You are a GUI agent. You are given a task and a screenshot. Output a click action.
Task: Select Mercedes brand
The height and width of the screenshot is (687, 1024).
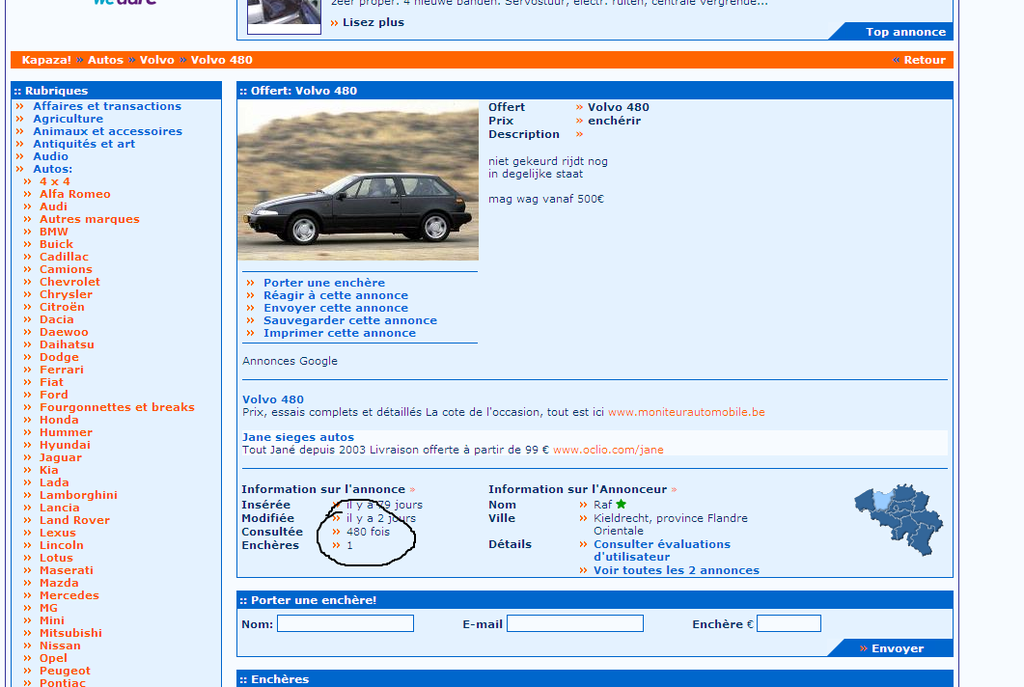click(69, 596)
